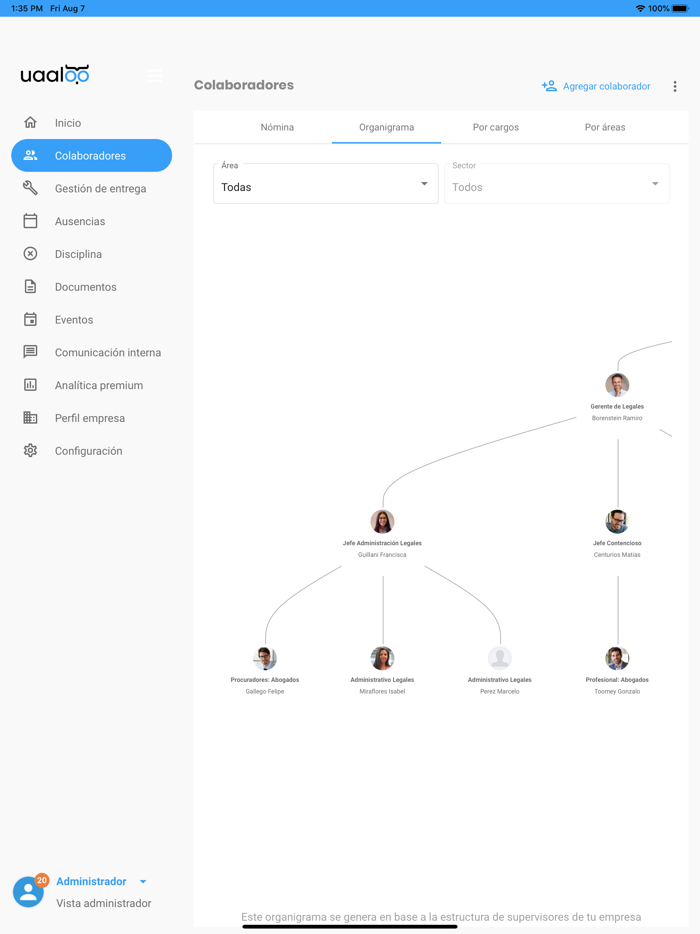Click the Inicio home icon
Screen dimensions: 700x934
[x=30, y=123]
